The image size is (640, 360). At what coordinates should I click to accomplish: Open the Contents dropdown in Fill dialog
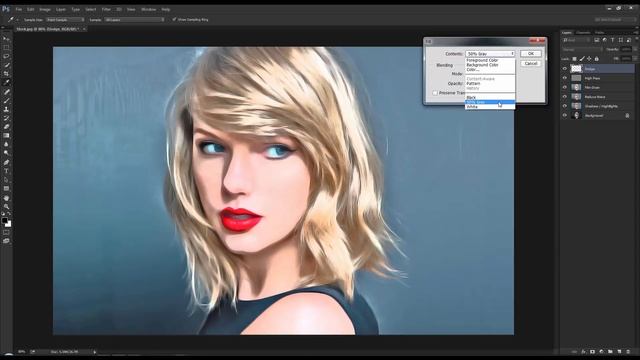tap(490, 53)
